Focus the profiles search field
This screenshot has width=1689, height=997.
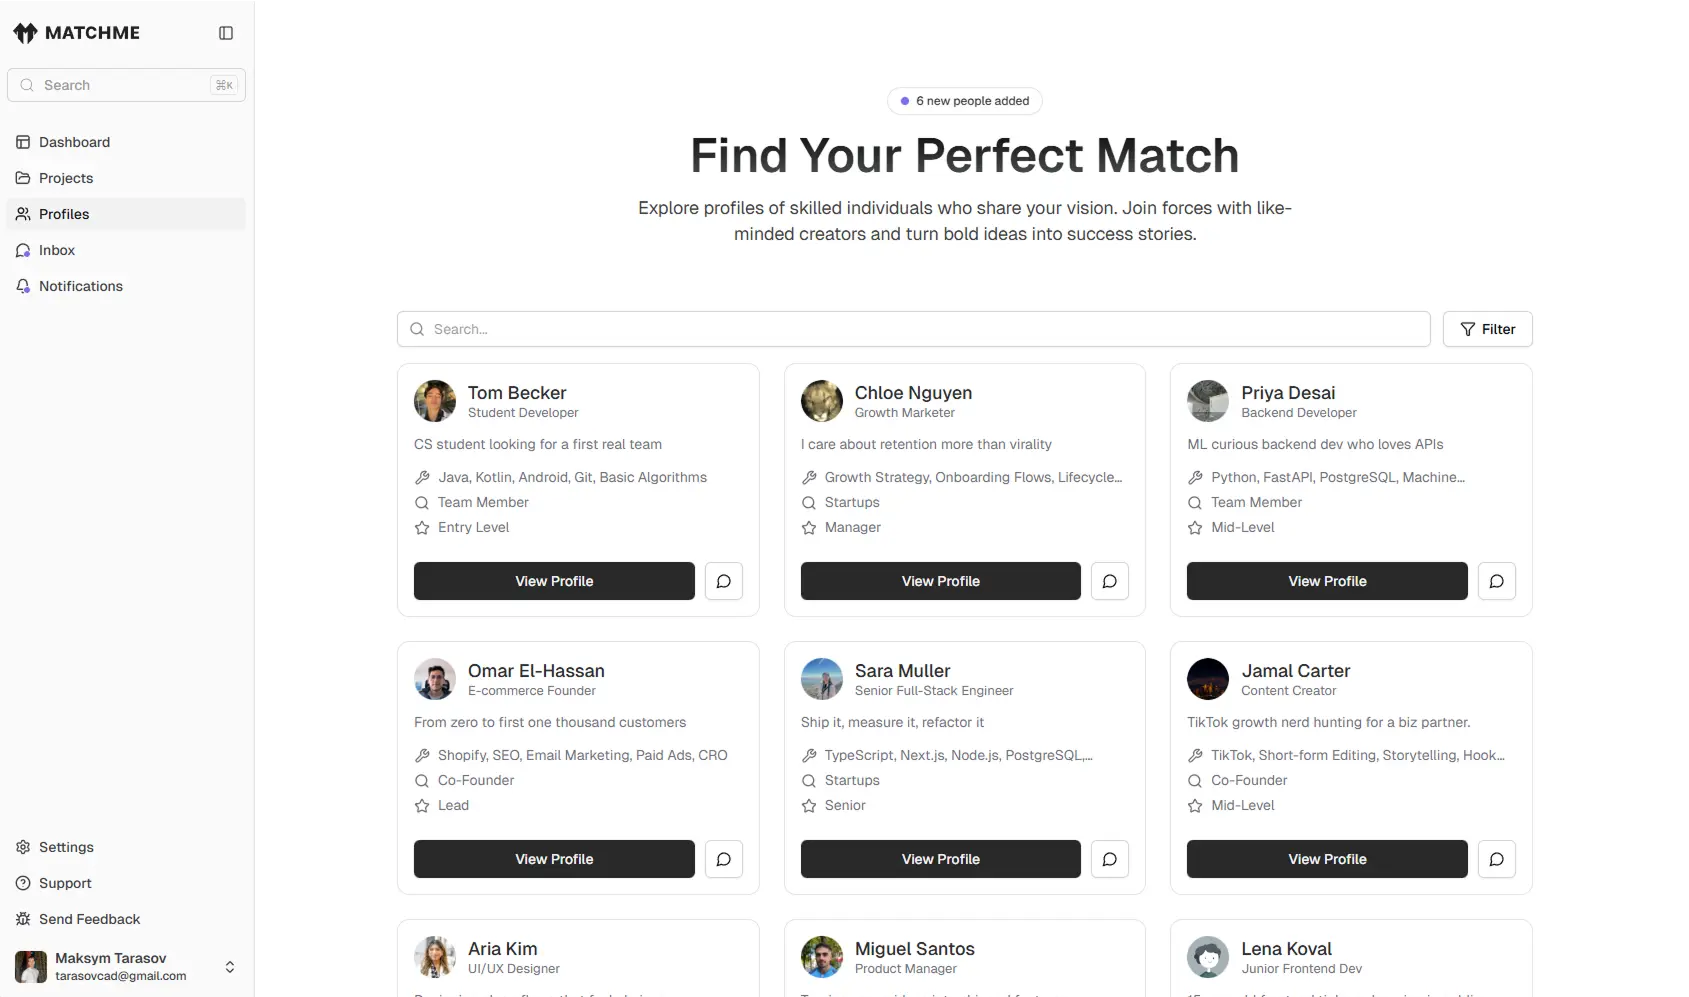(913, 329)
